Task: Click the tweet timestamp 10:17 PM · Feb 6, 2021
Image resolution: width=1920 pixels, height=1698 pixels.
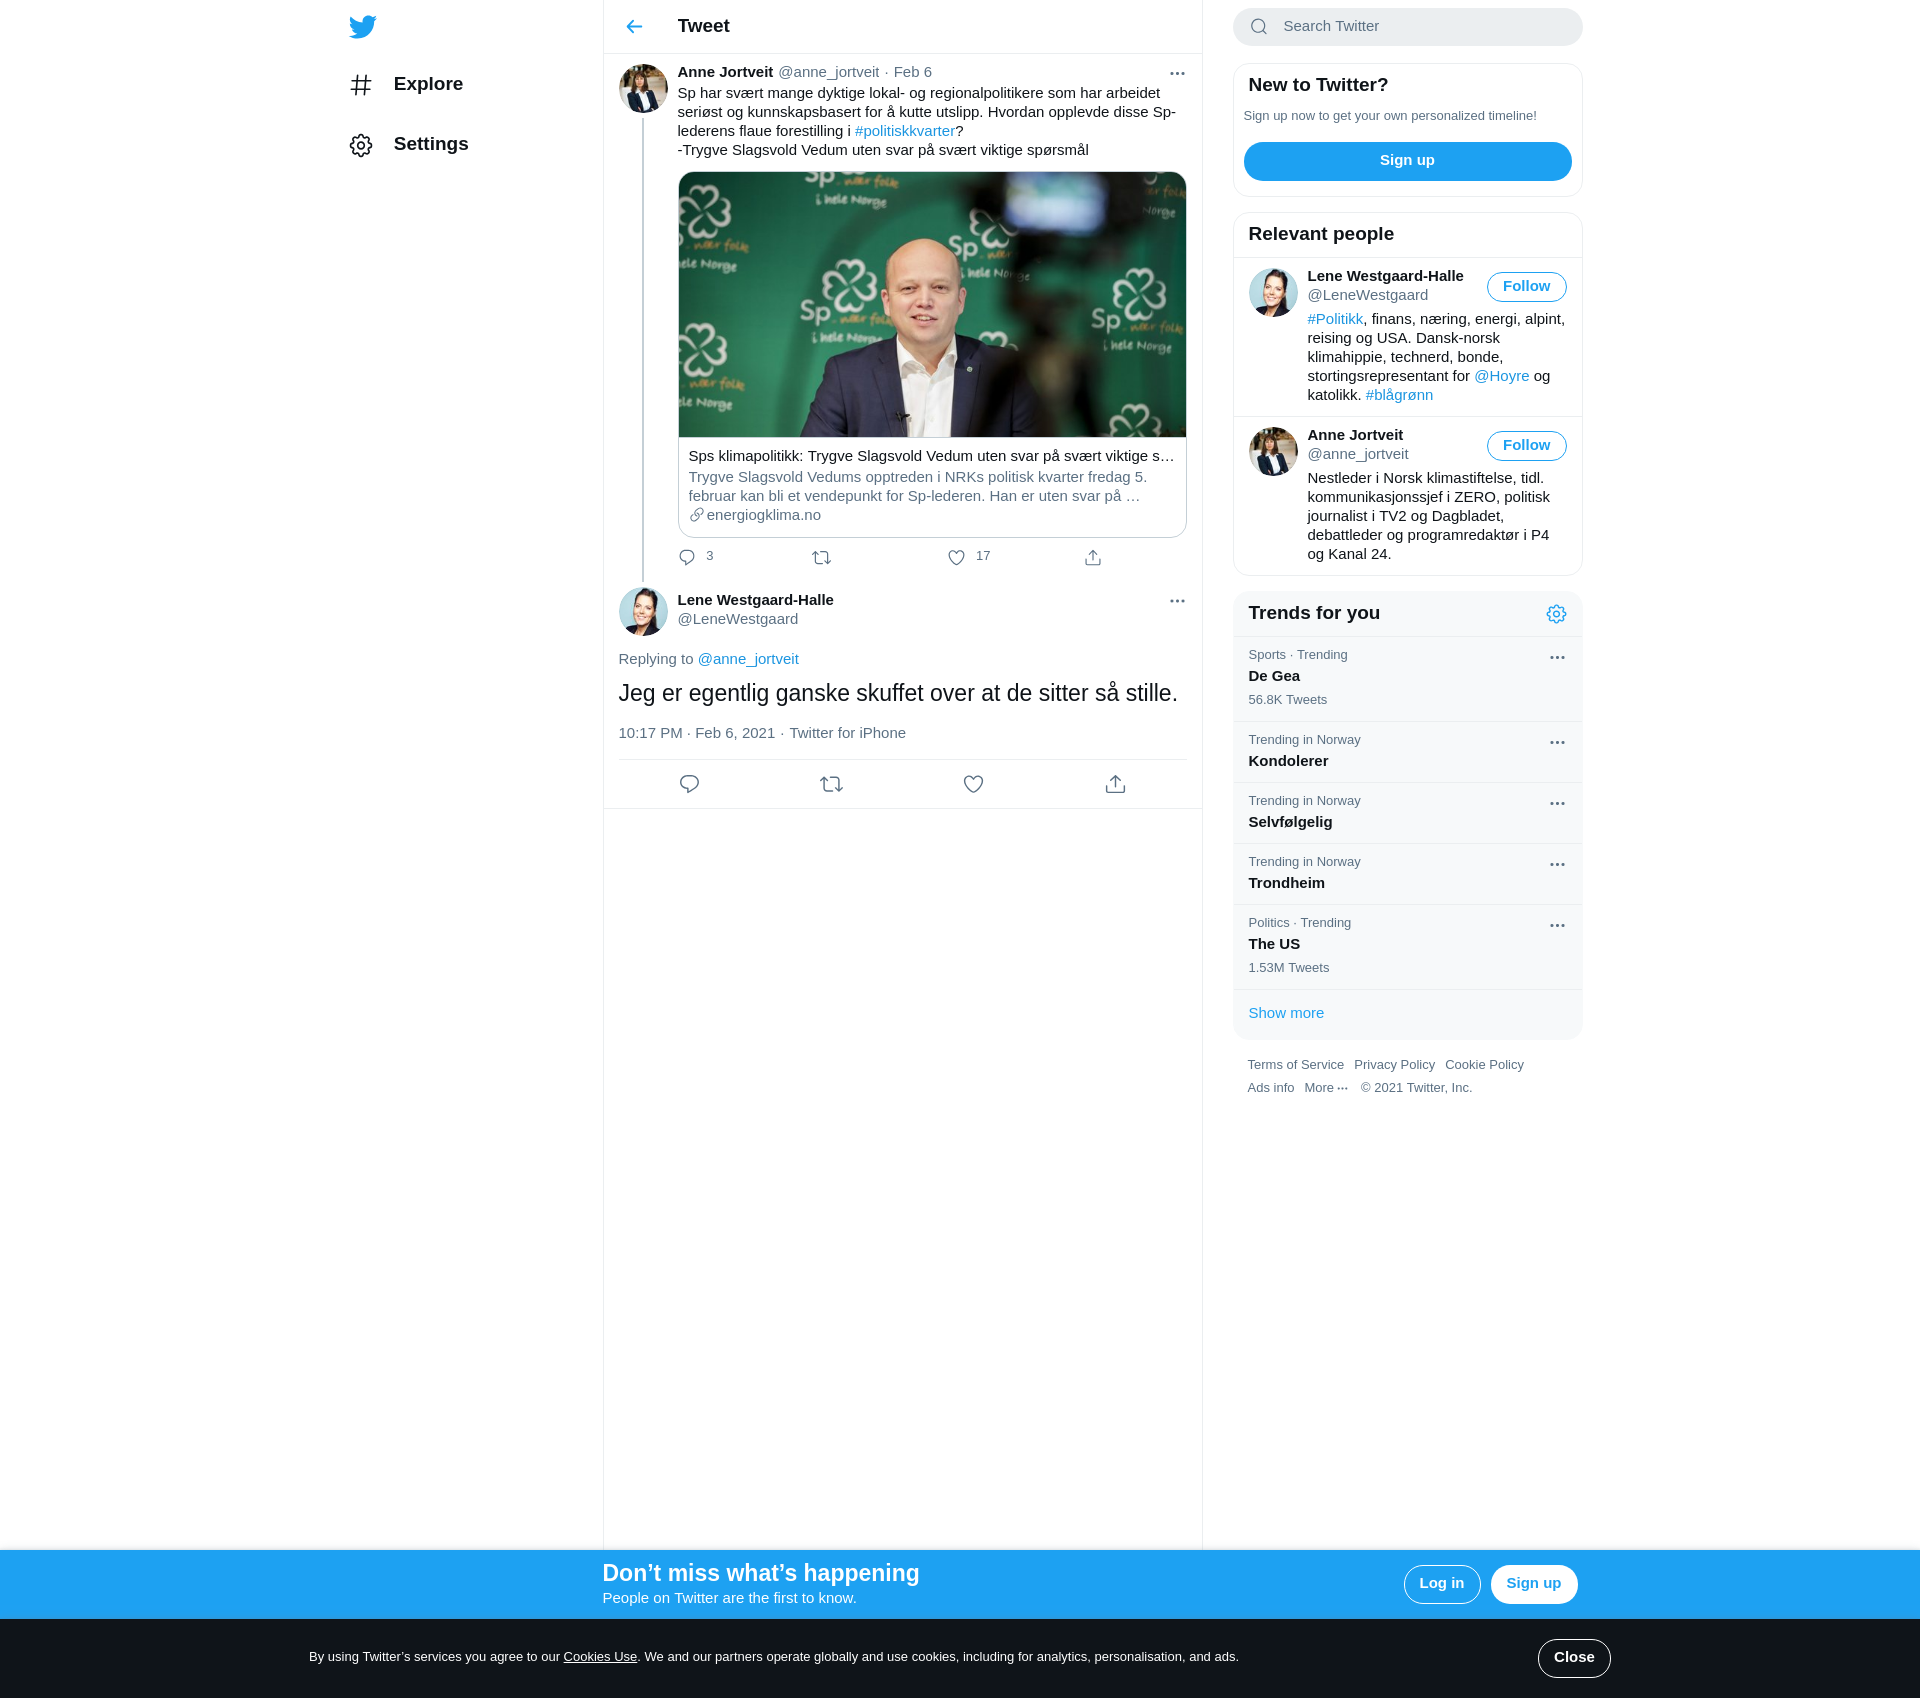Action: click(x=696, y=733)
